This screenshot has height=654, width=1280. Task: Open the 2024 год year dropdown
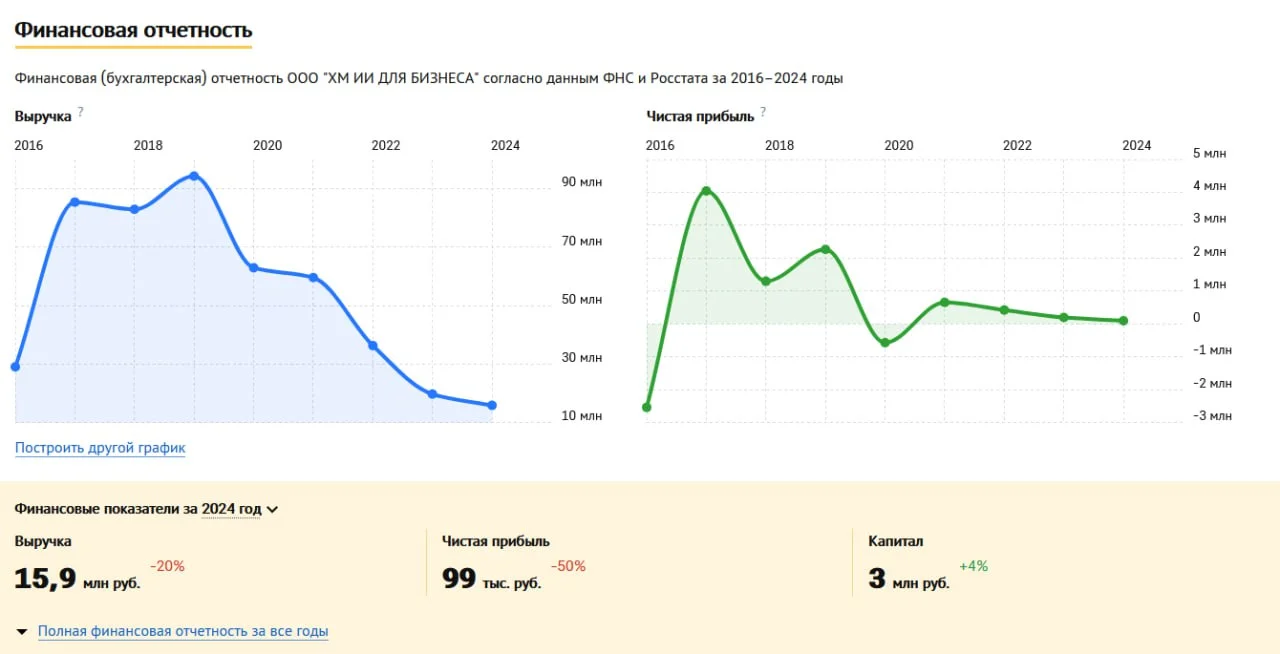pyautogui.click(x=240, y=509)
